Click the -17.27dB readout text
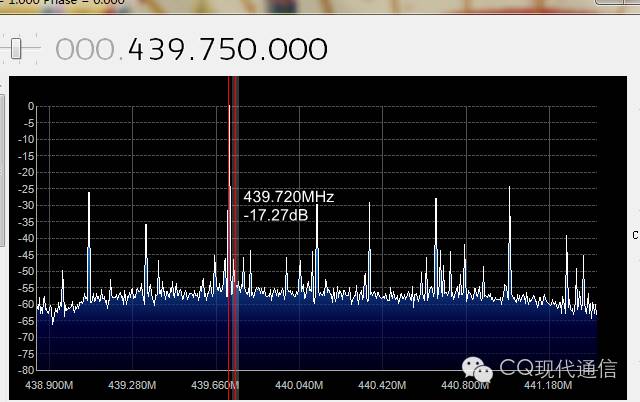 tap(276, 215)
